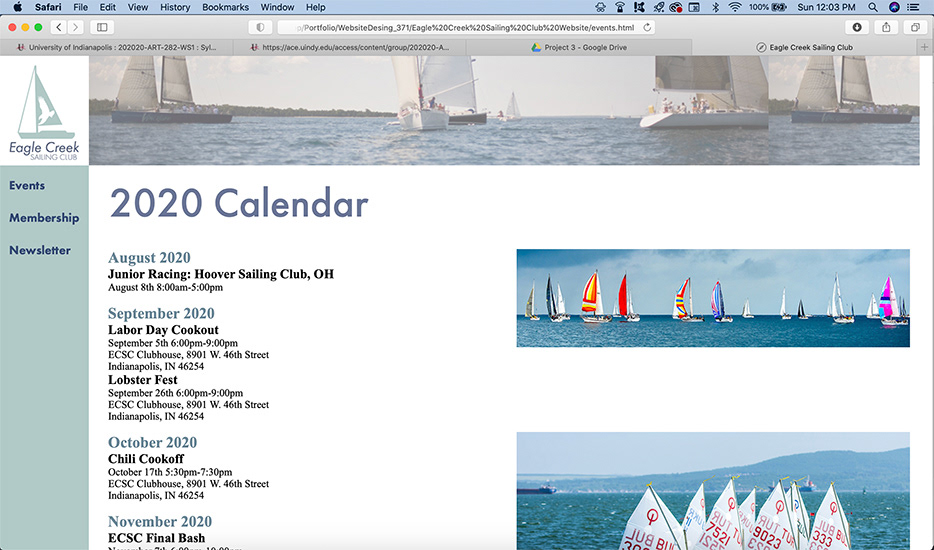Open the Bluetooth status menu
The image size is (934, 550).
[716, 7]
